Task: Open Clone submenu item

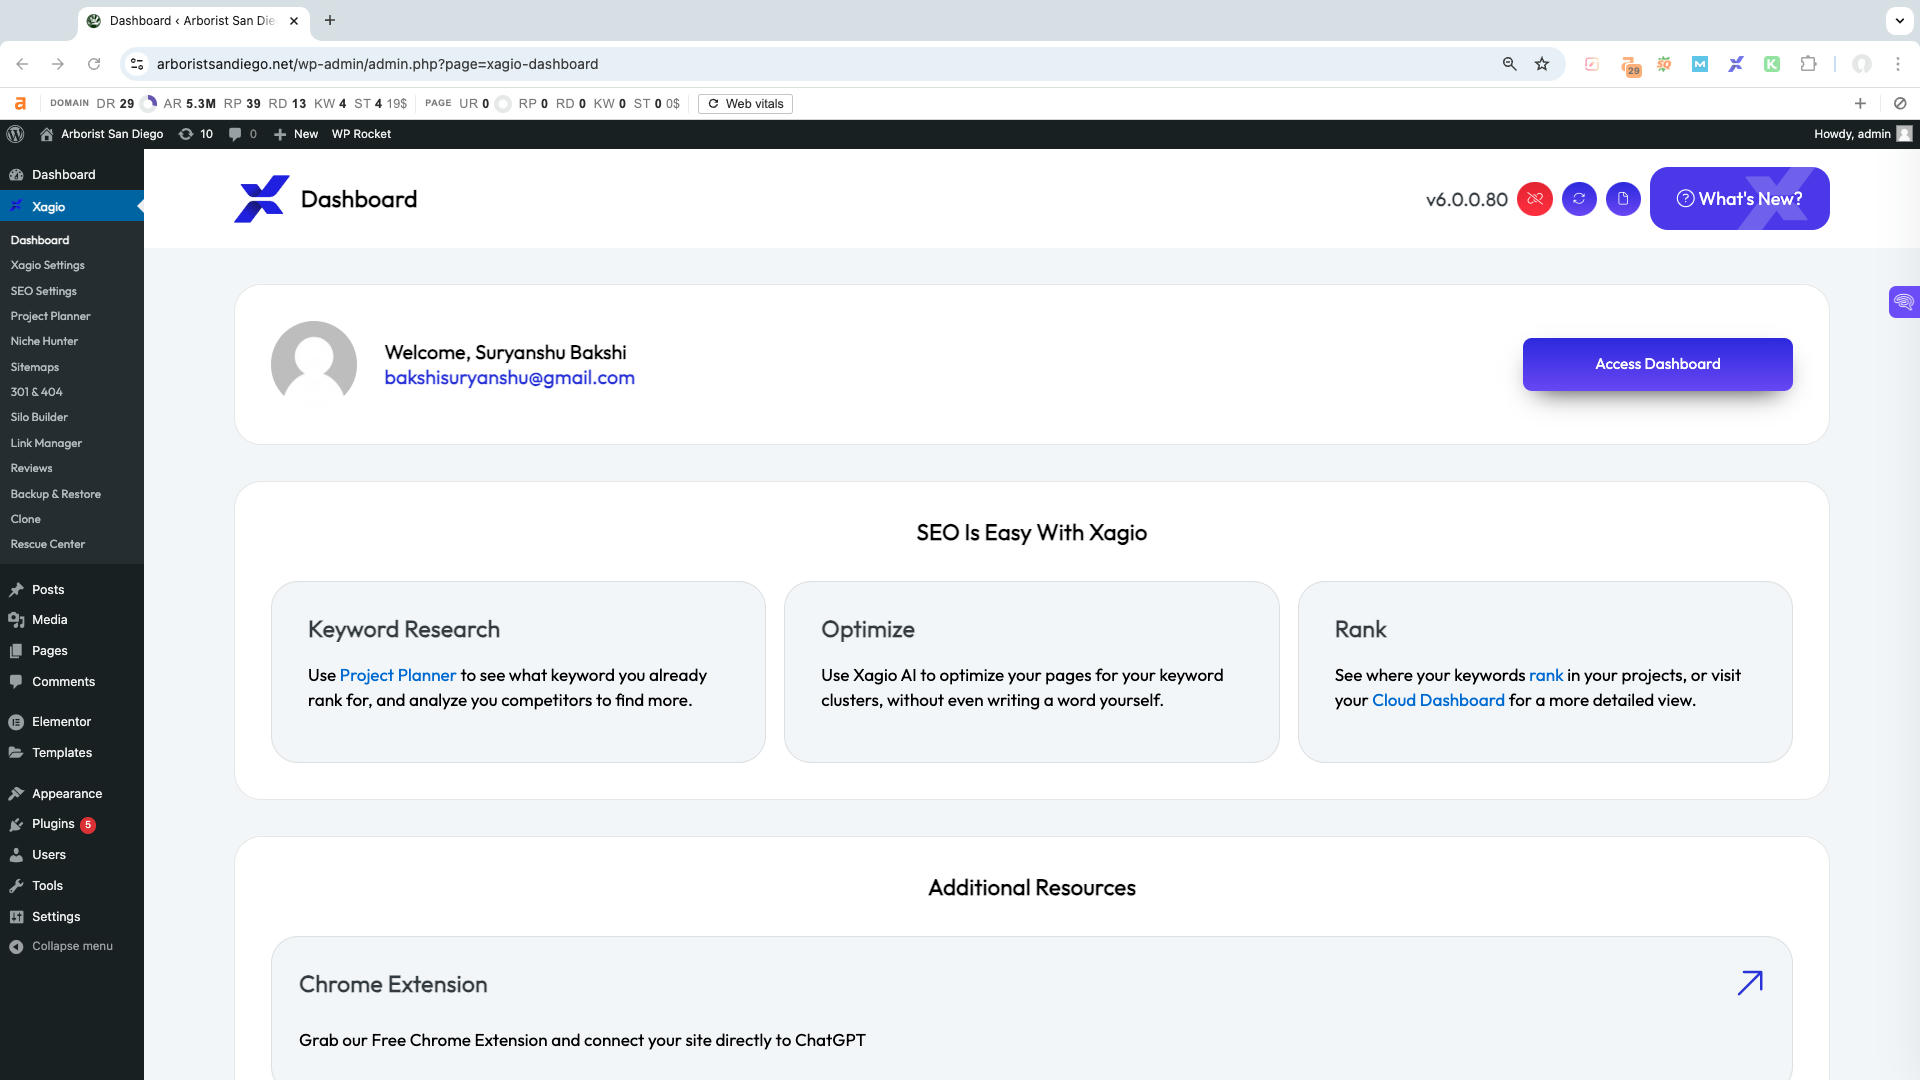Action: tap(26, 519)
